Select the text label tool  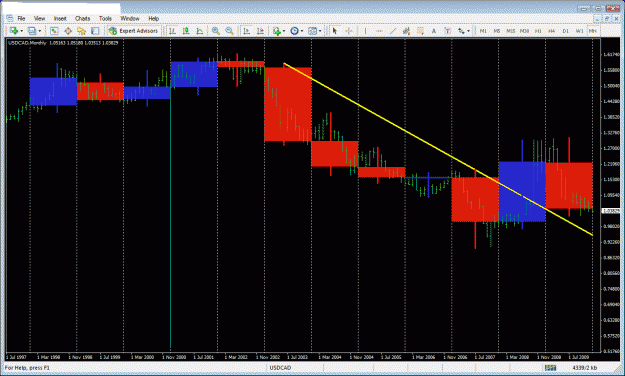448,31
